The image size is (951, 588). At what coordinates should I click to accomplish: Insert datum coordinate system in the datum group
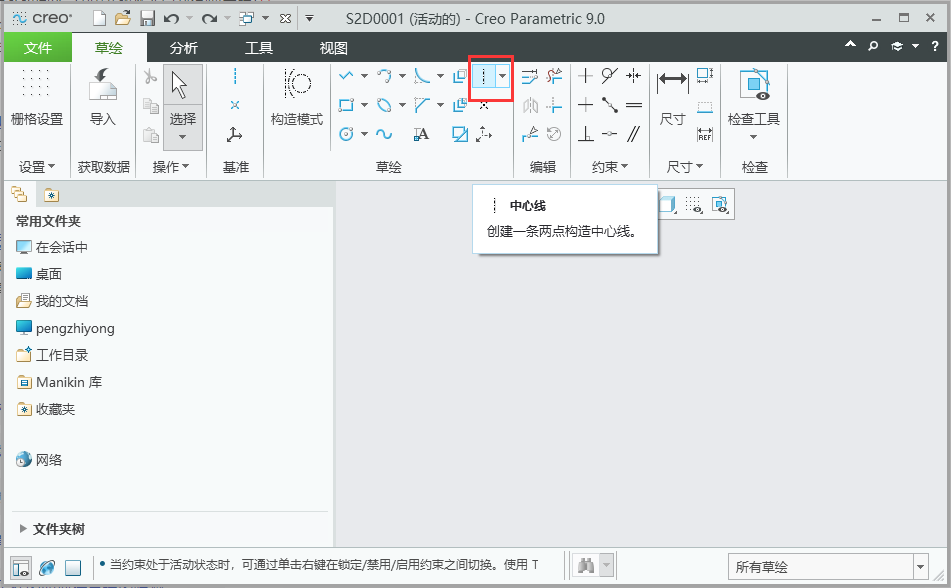pyautogui.click(x=235, y=134)
